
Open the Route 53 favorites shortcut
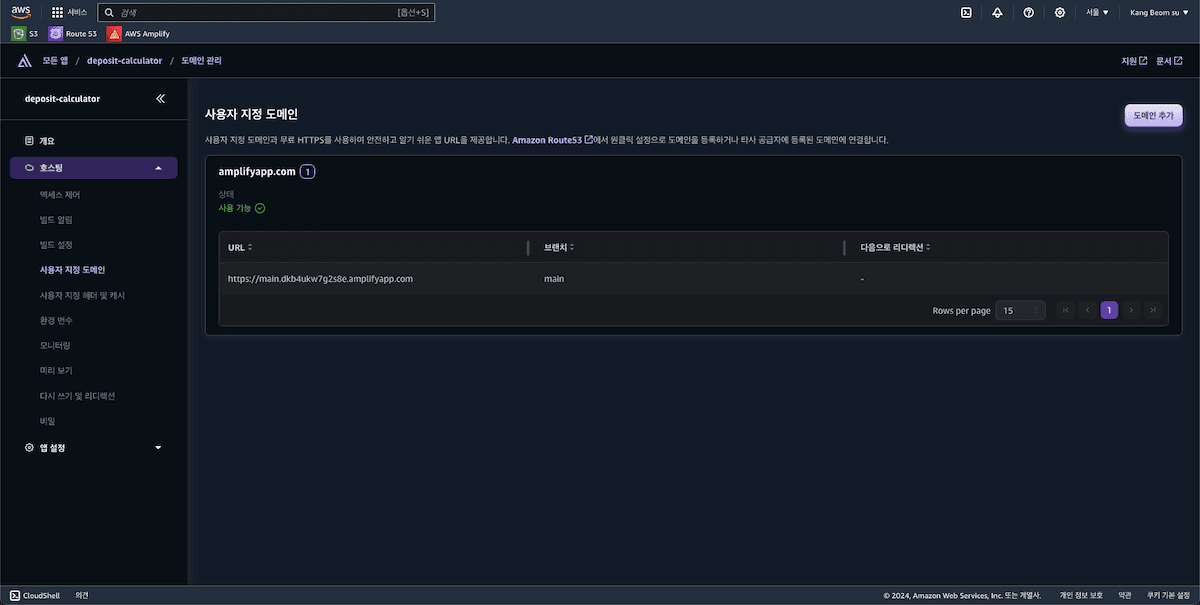click(x=73, y=33)
